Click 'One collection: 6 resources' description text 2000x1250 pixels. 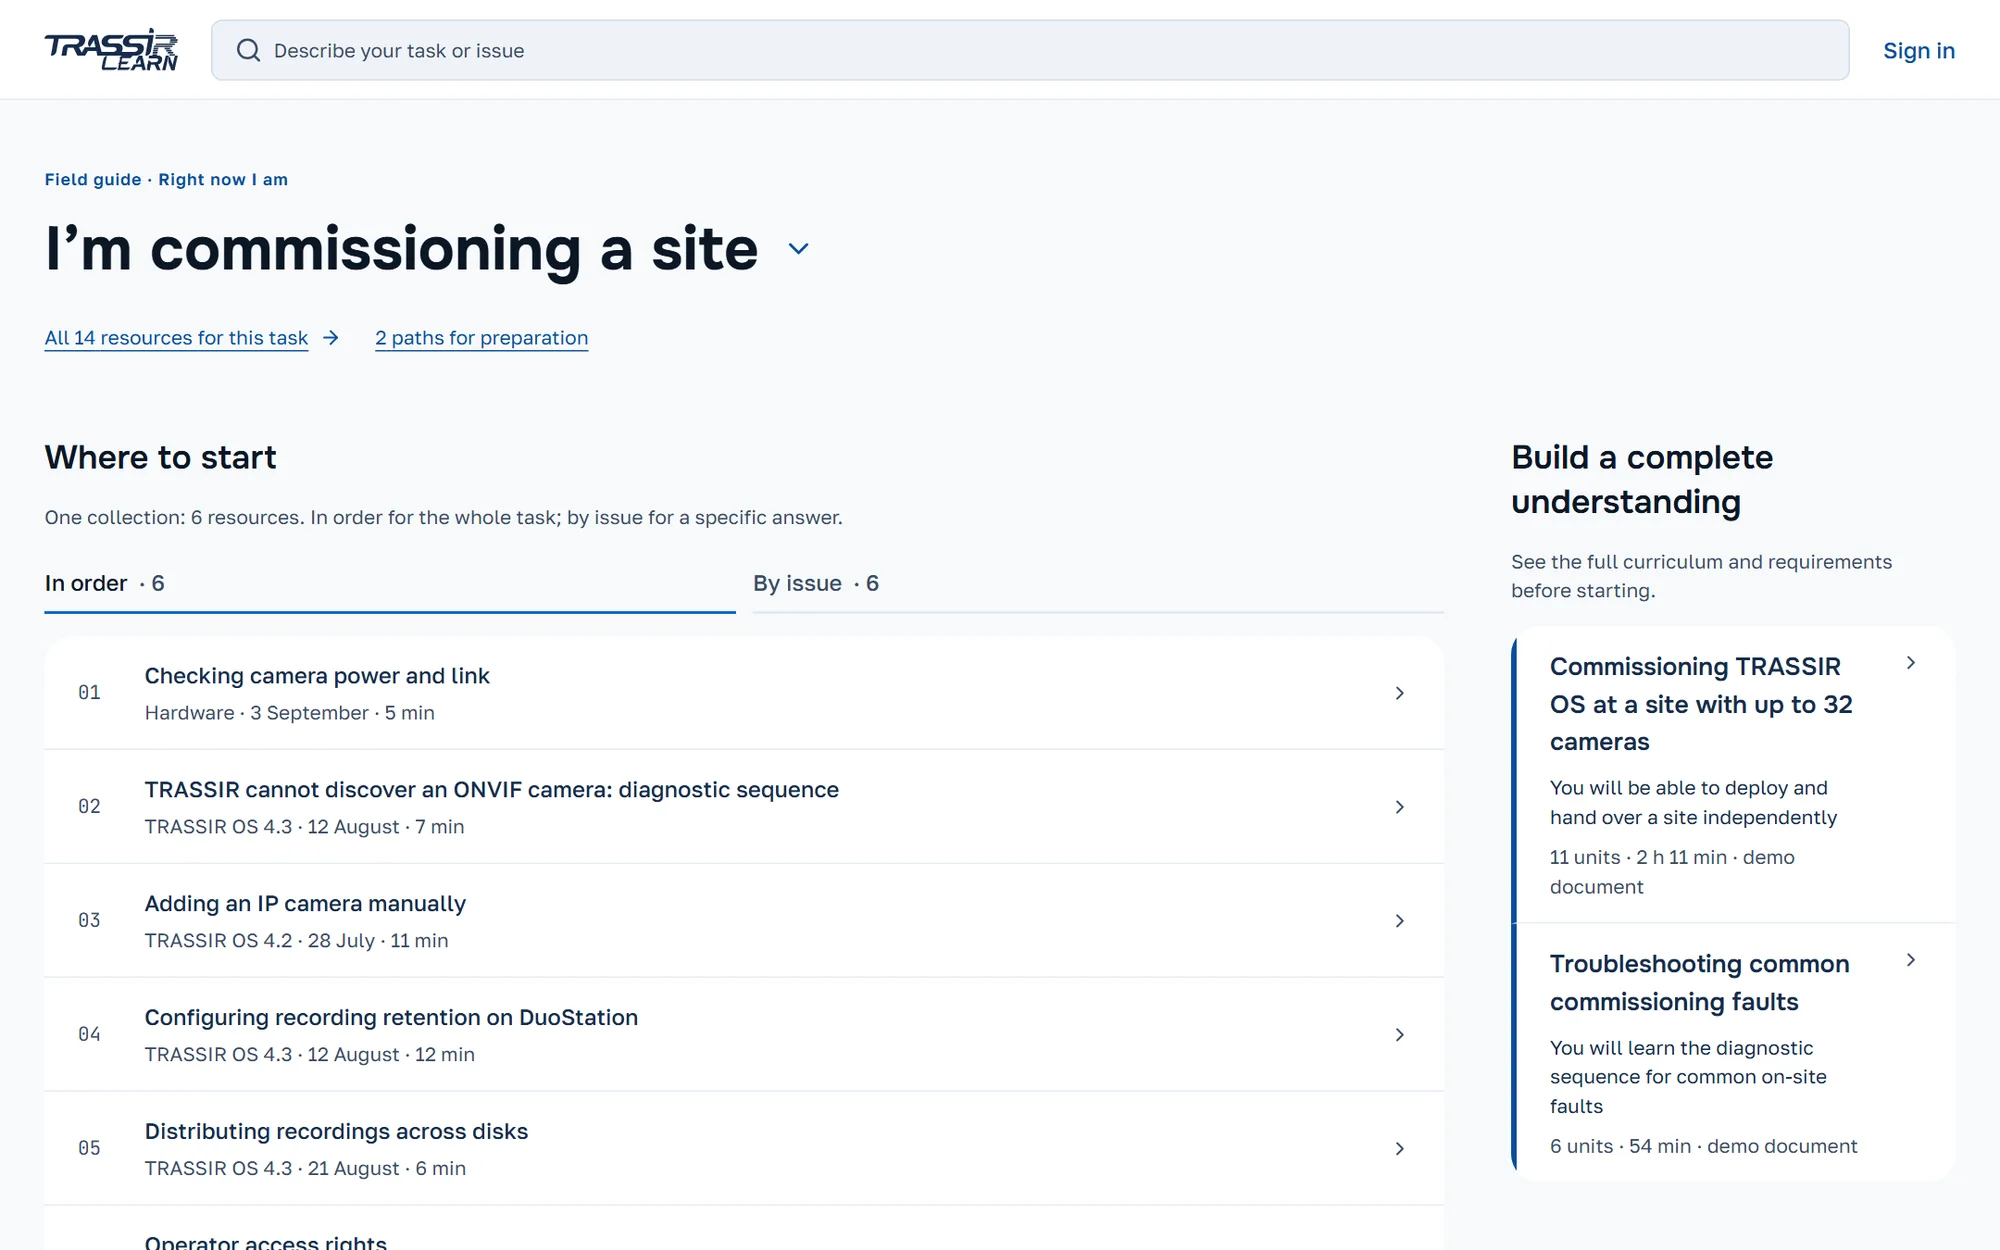(444, 518)
